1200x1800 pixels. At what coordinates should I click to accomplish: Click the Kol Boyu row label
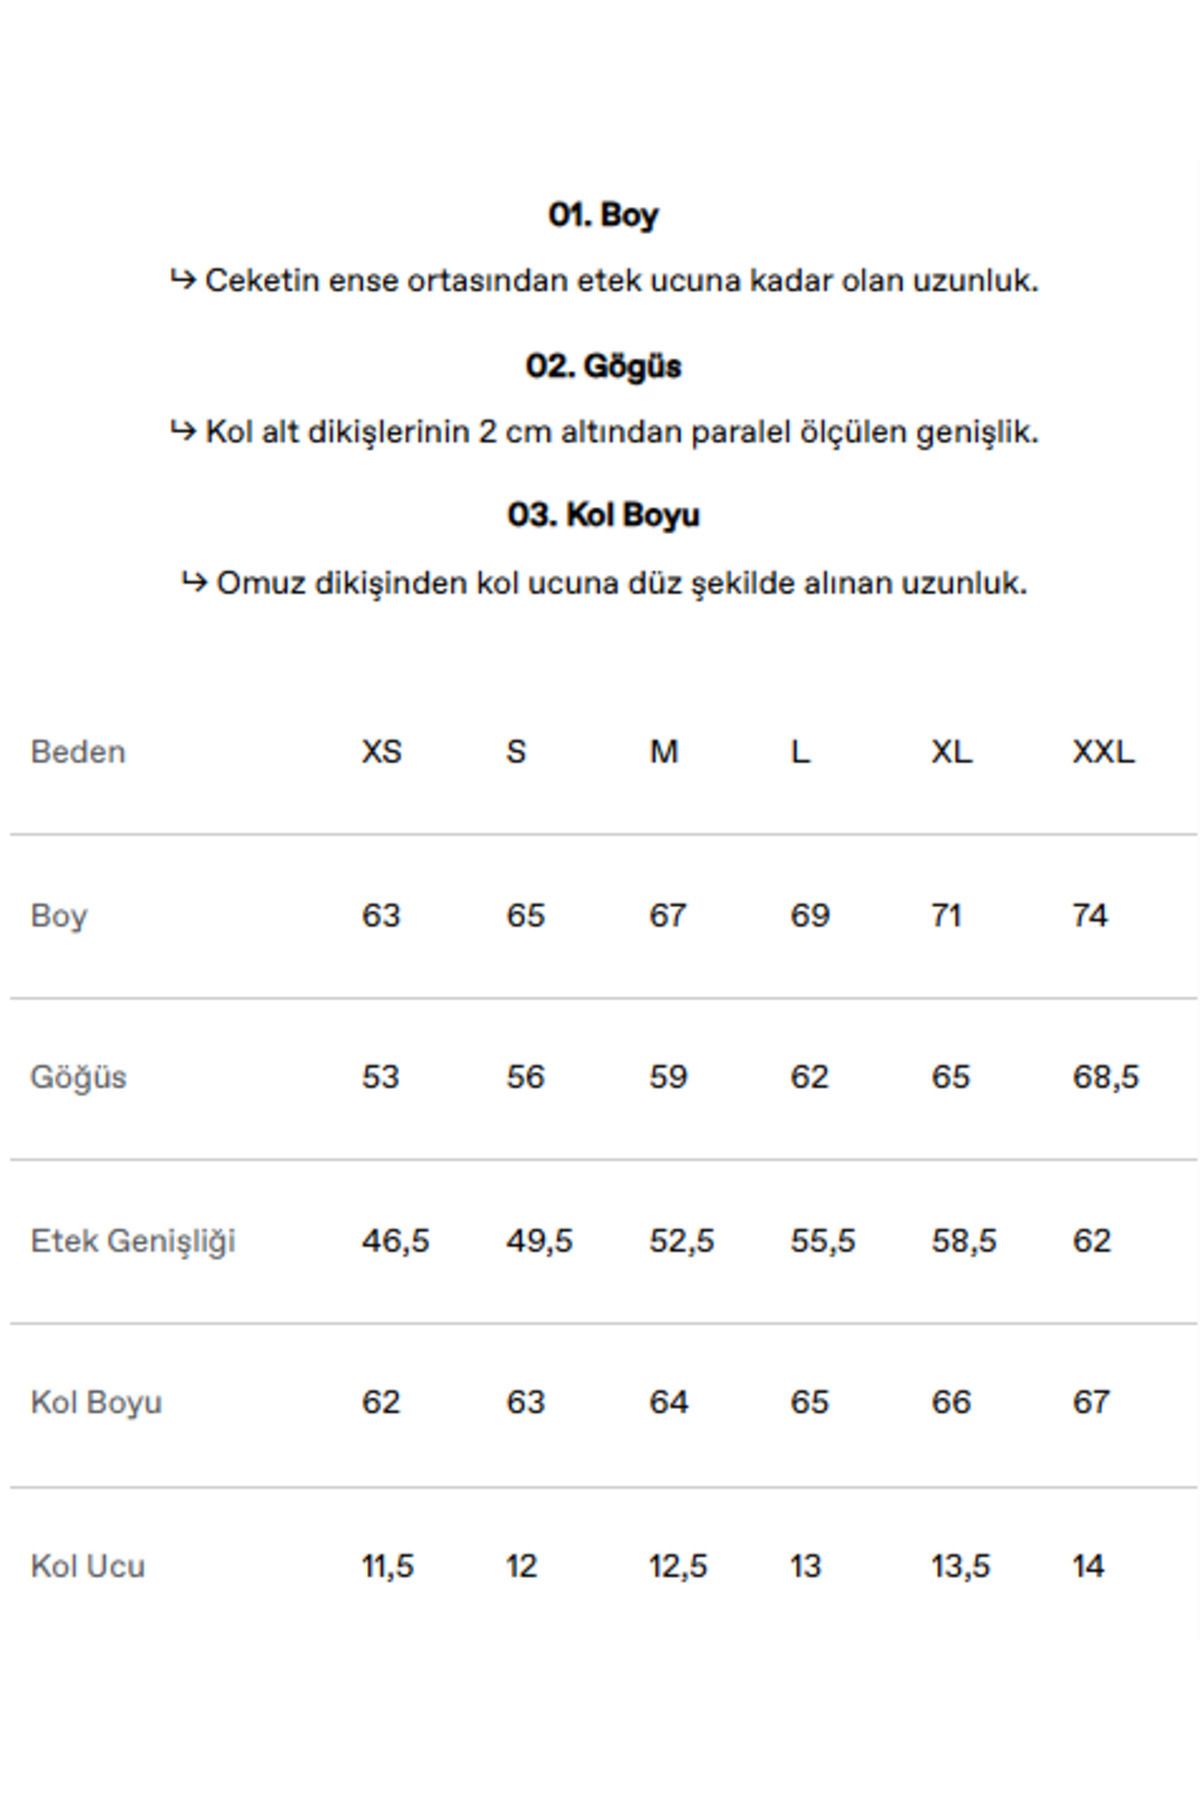(x=96, y=1403)
